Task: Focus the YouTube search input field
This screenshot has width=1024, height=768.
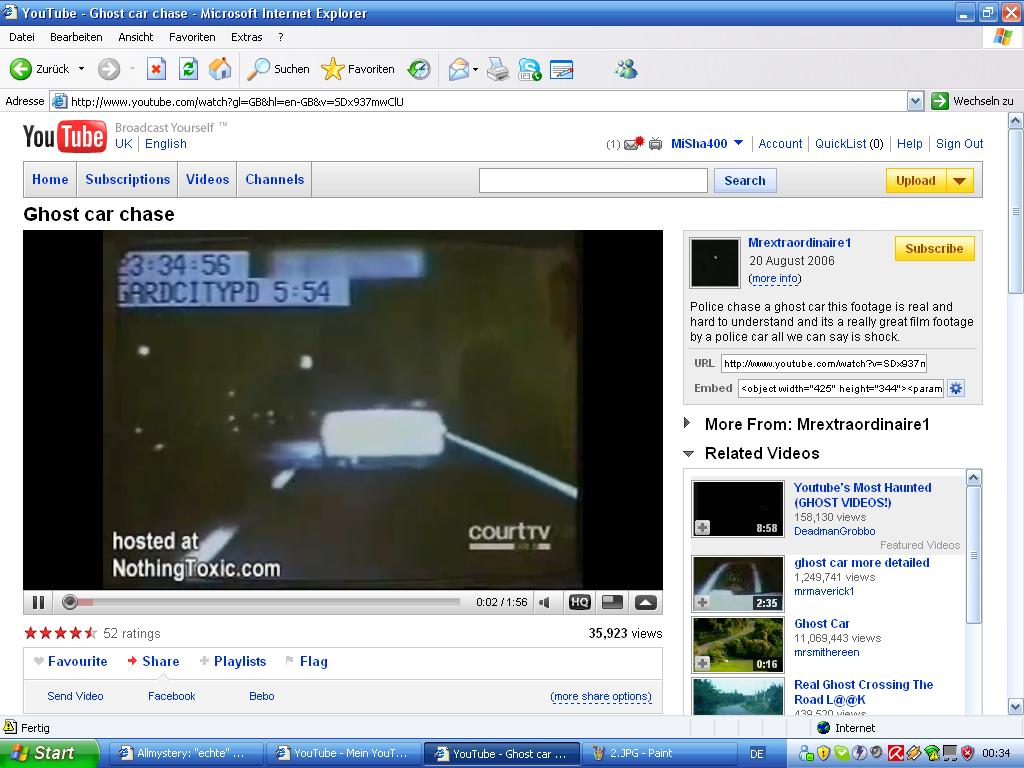Action: [x=593, y=180]
